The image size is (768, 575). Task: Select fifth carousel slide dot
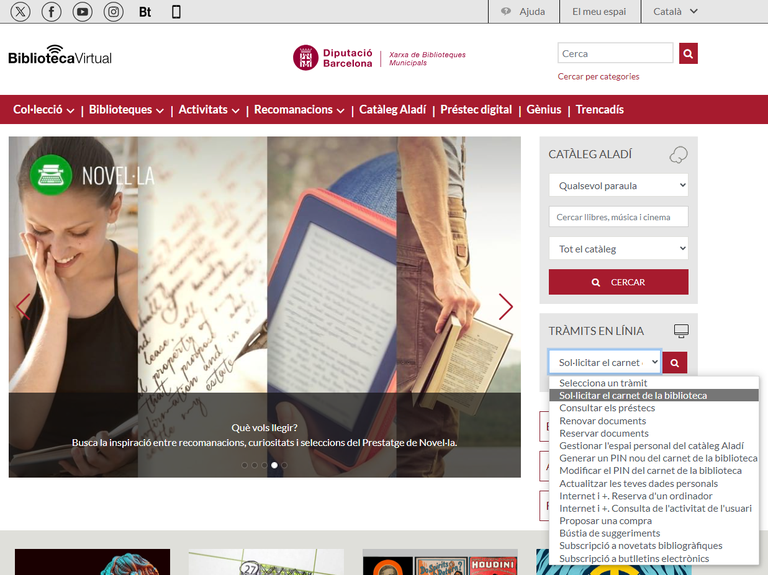[x=284, y=465]
